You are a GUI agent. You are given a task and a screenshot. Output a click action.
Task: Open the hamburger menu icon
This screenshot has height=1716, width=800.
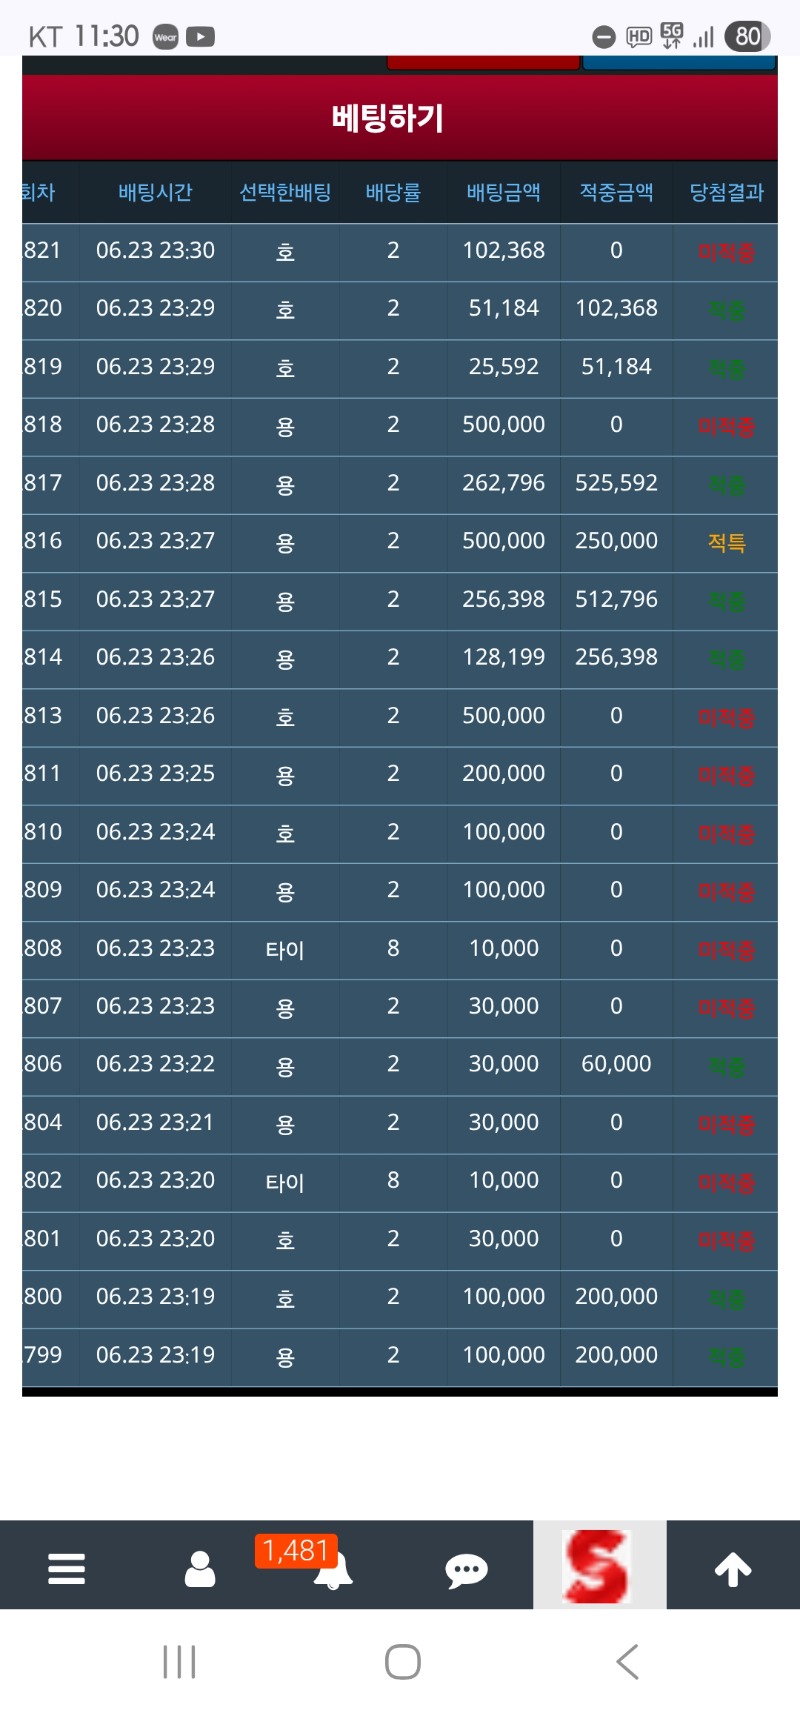pyautogui.click(x=66, y=1567)
